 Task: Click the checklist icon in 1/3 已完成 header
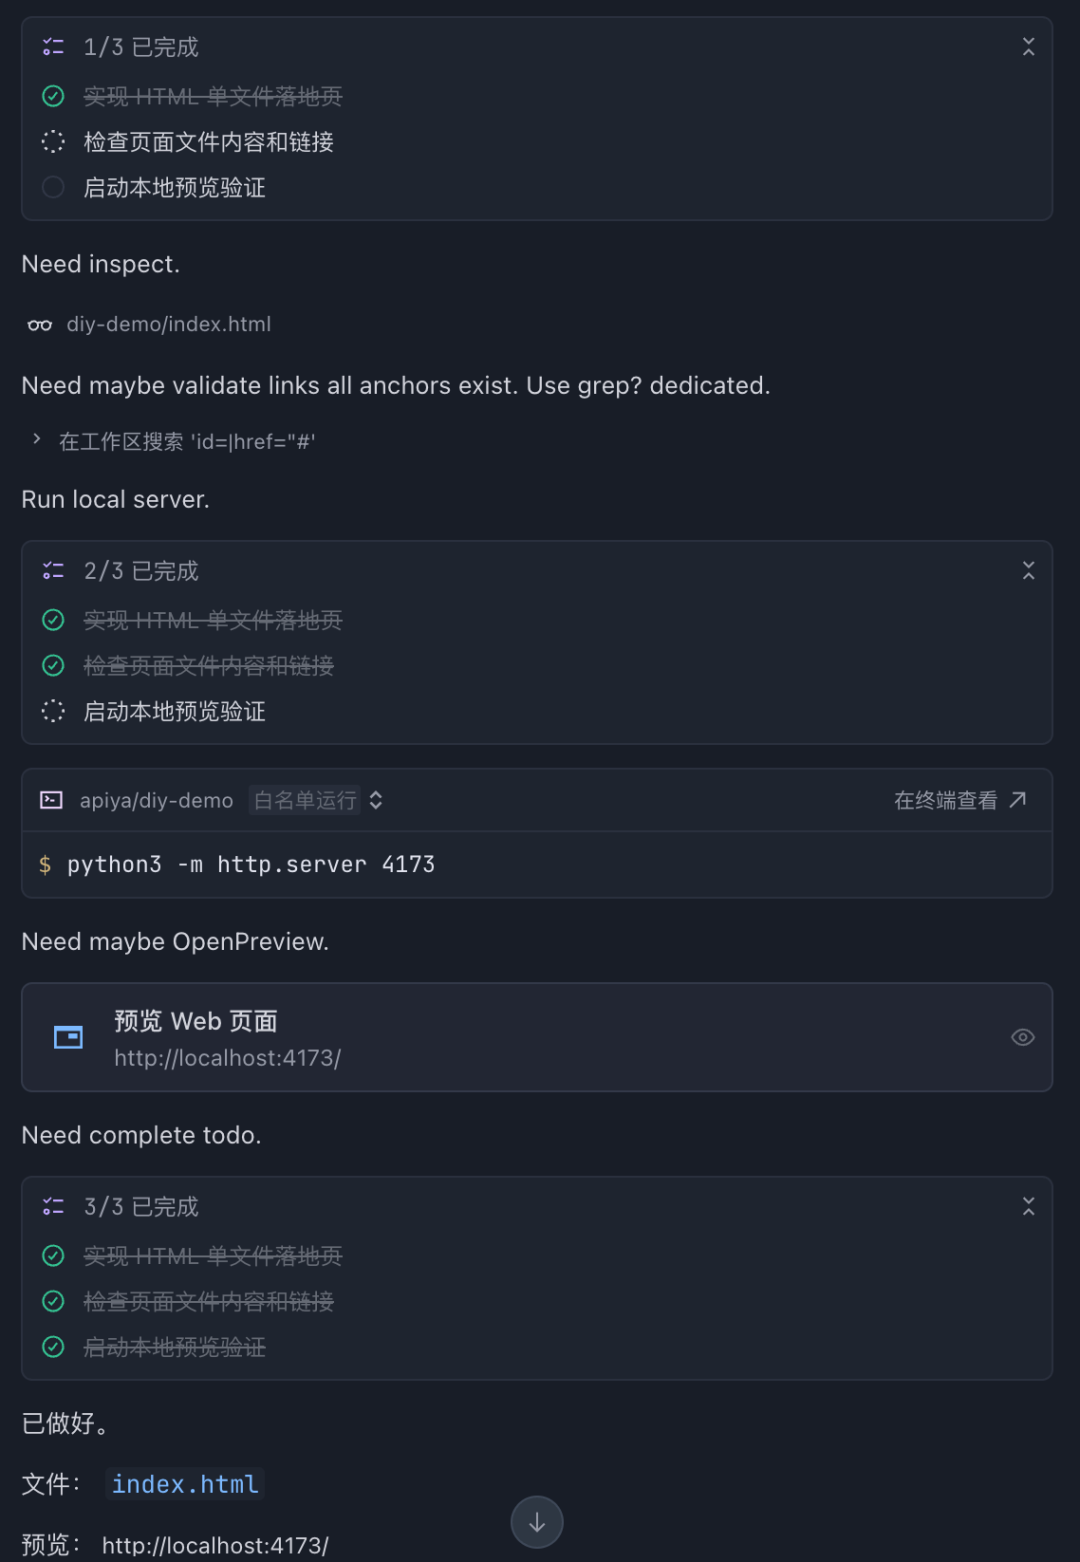(x=53, y=47)
